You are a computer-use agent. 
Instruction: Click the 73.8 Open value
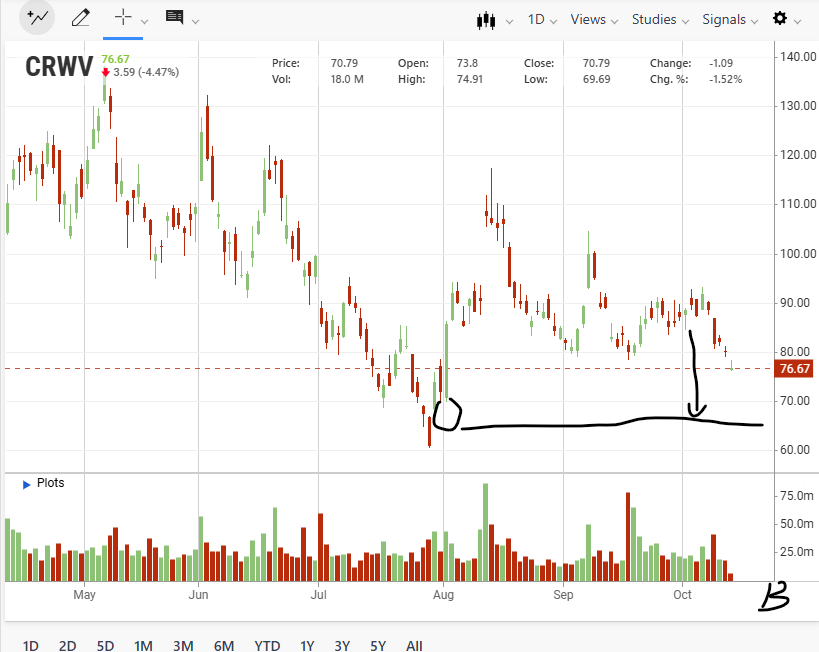click(467, 63)
